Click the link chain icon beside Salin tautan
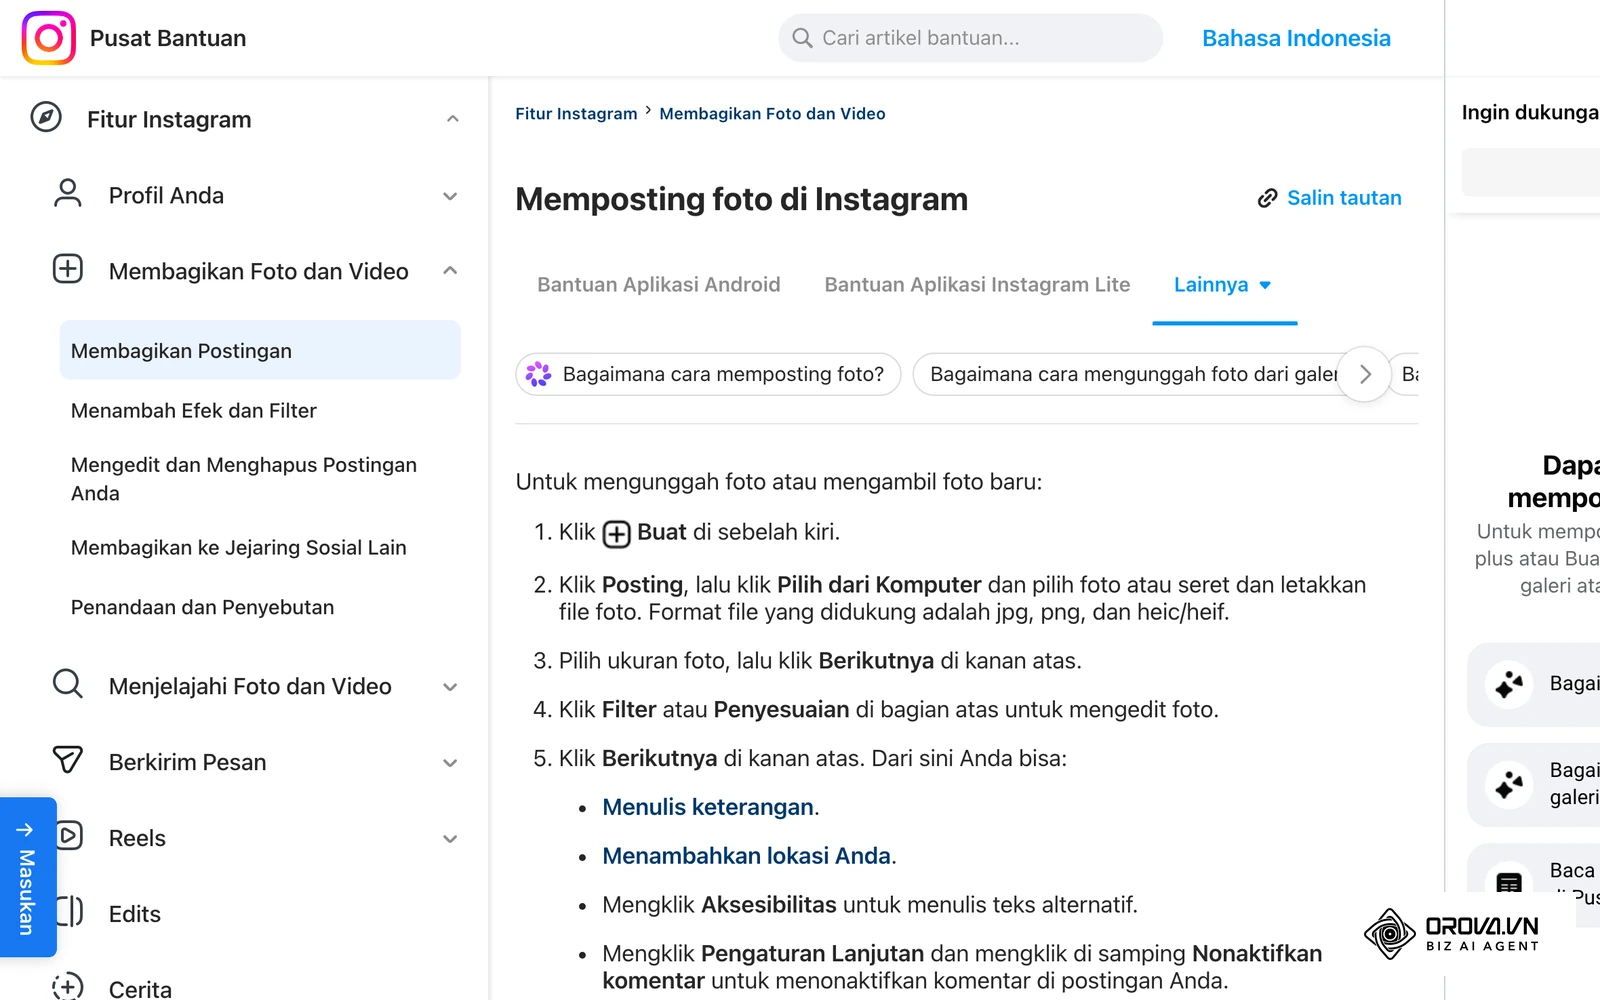This screenshot has height=1000, width=1600. pos(1267,198)
